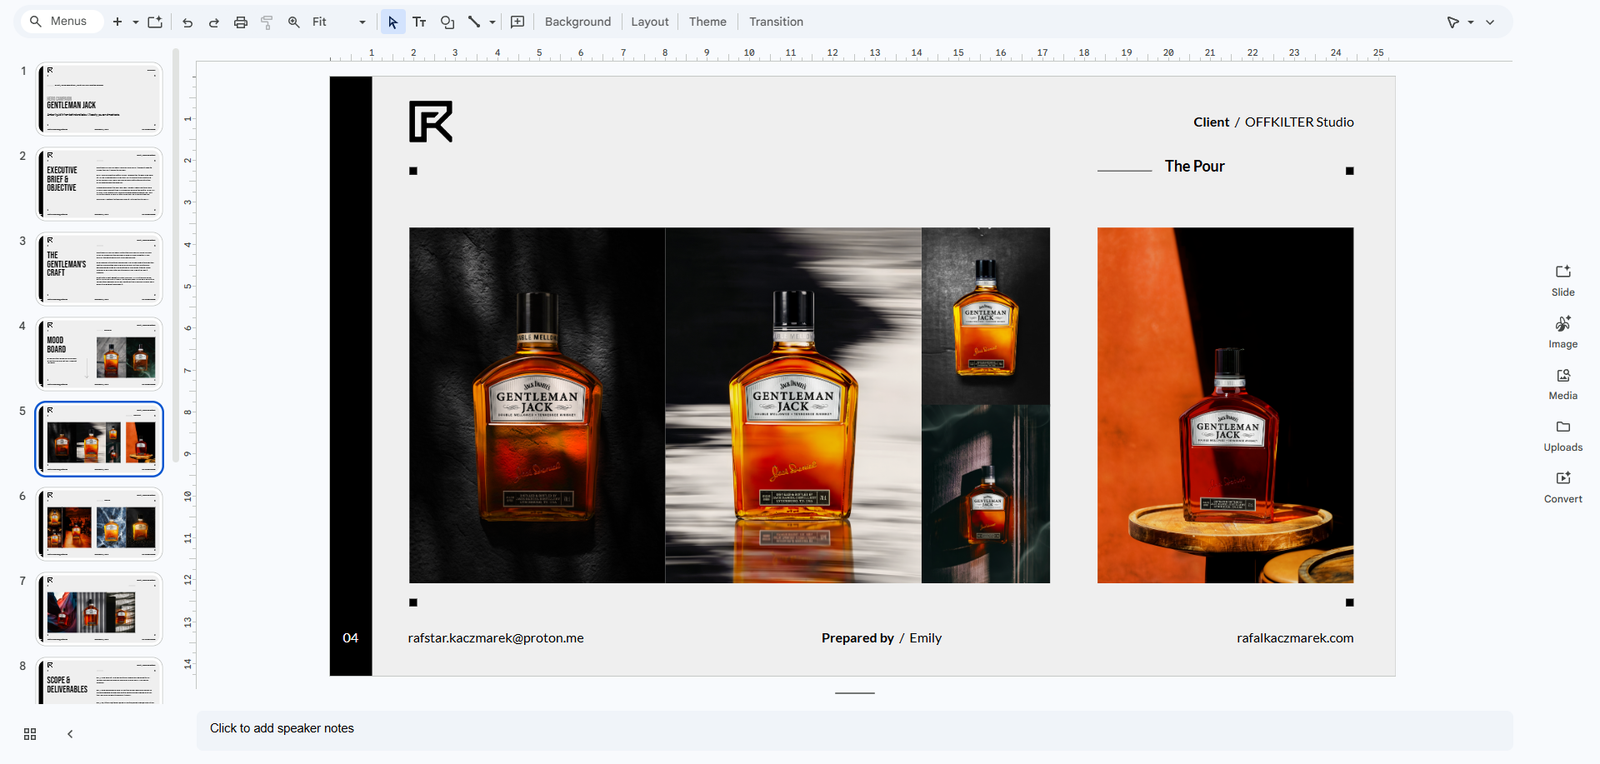Click the speaker notes divider handle

pyautogui.click(x=854, y=692)
